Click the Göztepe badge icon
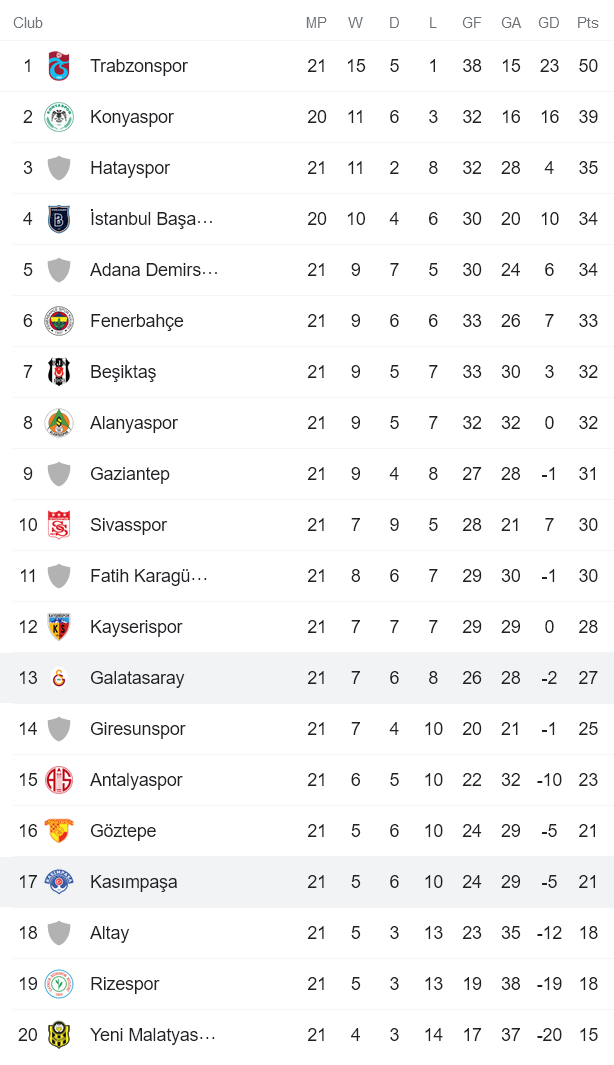Viewport: 614px width, 1065px height. (x=60, y=830)
